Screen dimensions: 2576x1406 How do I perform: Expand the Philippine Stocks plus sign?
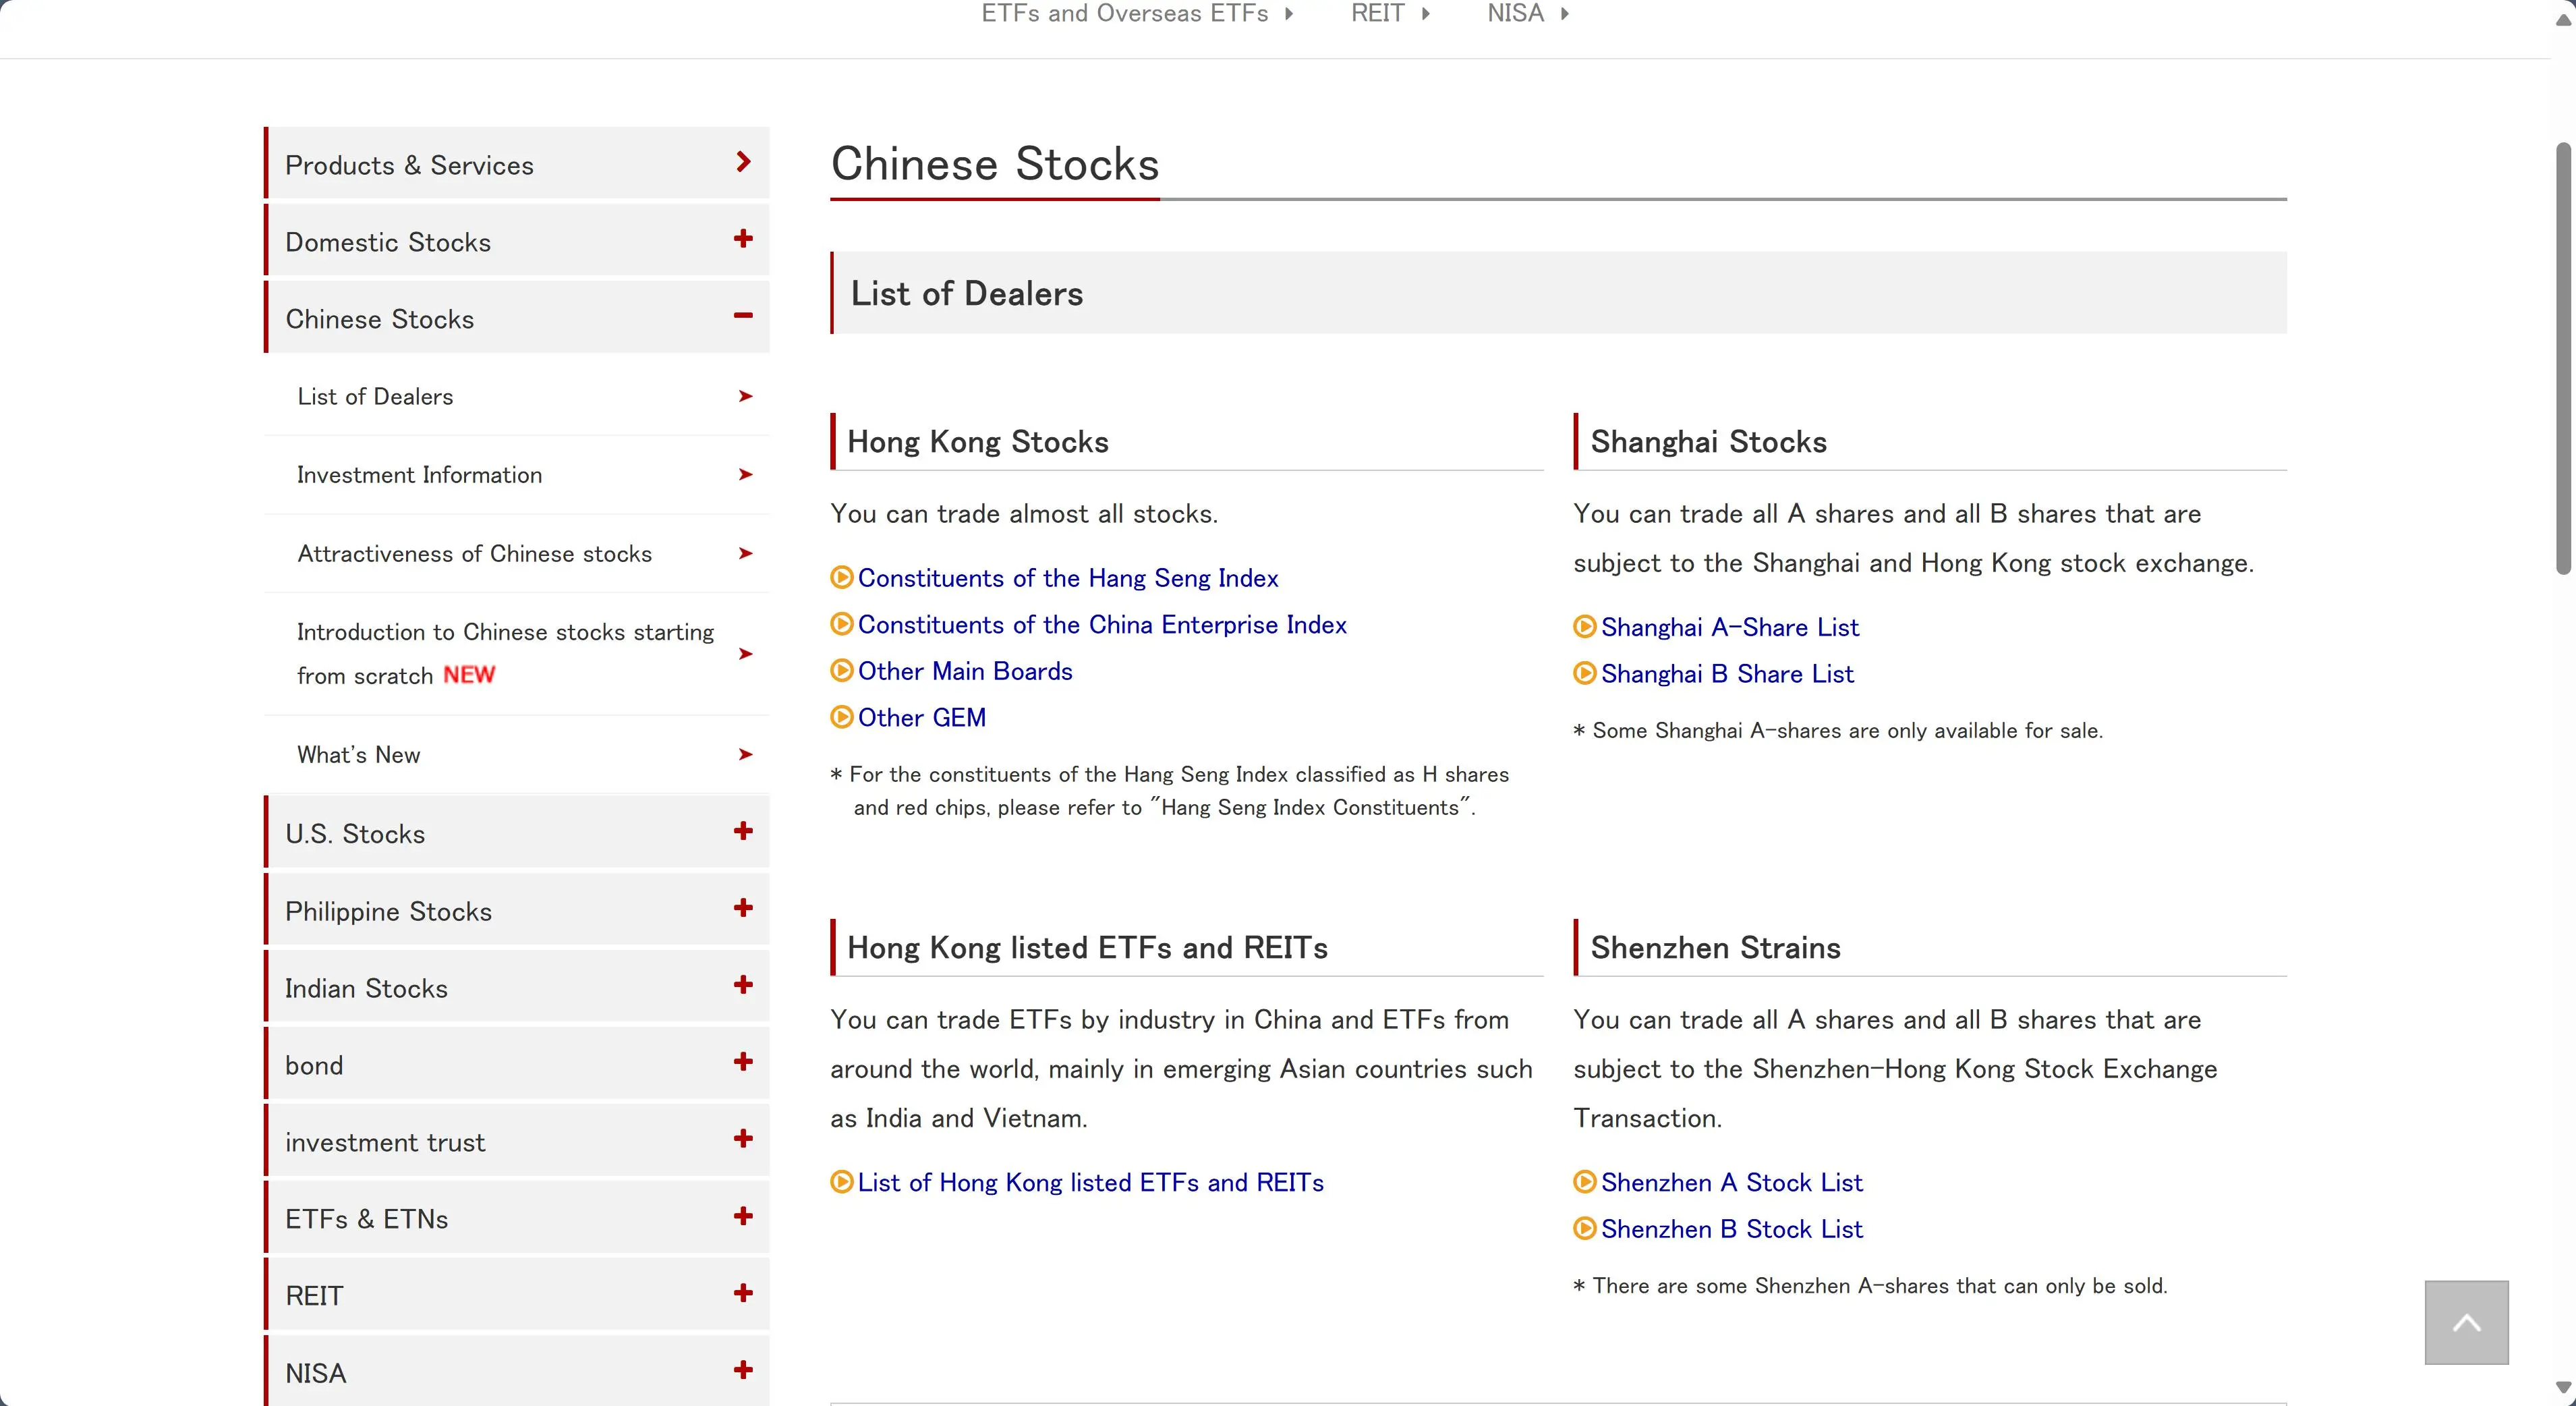click(x=743, y=907)
